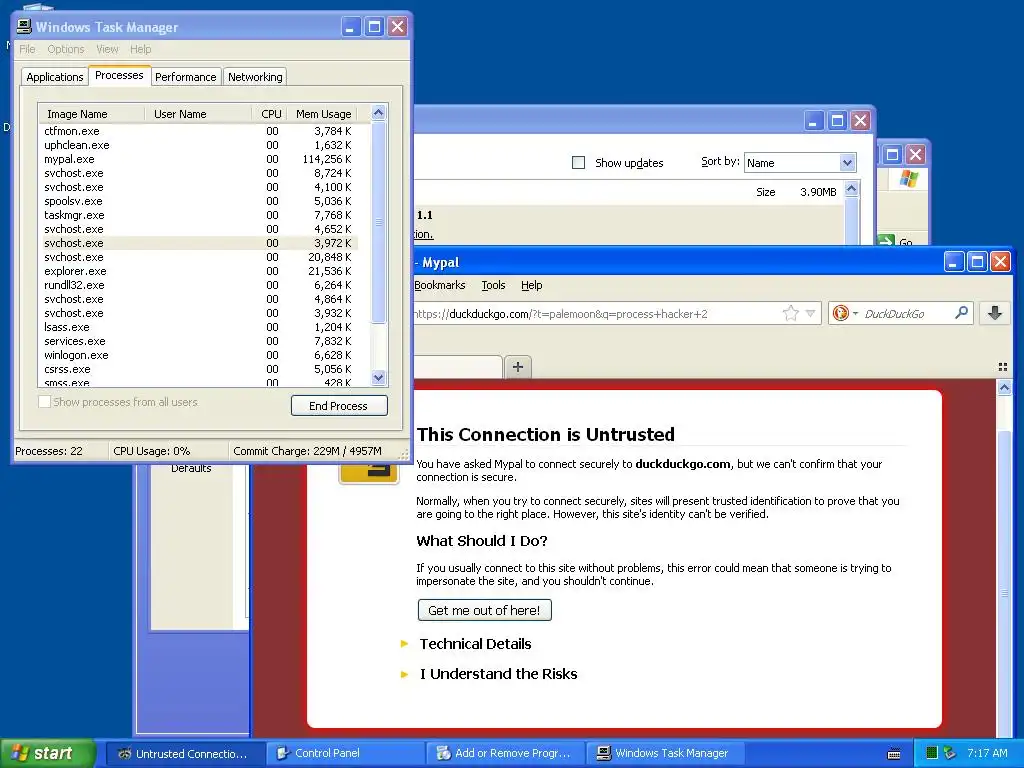This screenshot has width=1024, height=768.
Task: Switch to the Applications tab
Action: tap(55, 77)
